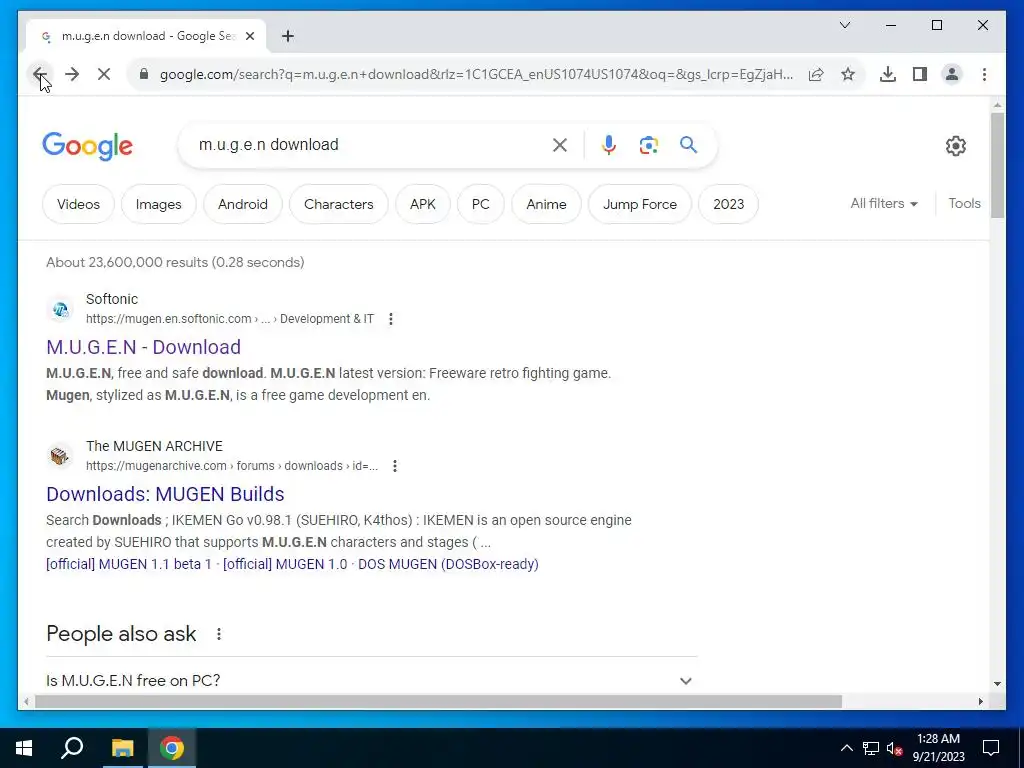Start voice search with the microphone icon

(609, 145)
